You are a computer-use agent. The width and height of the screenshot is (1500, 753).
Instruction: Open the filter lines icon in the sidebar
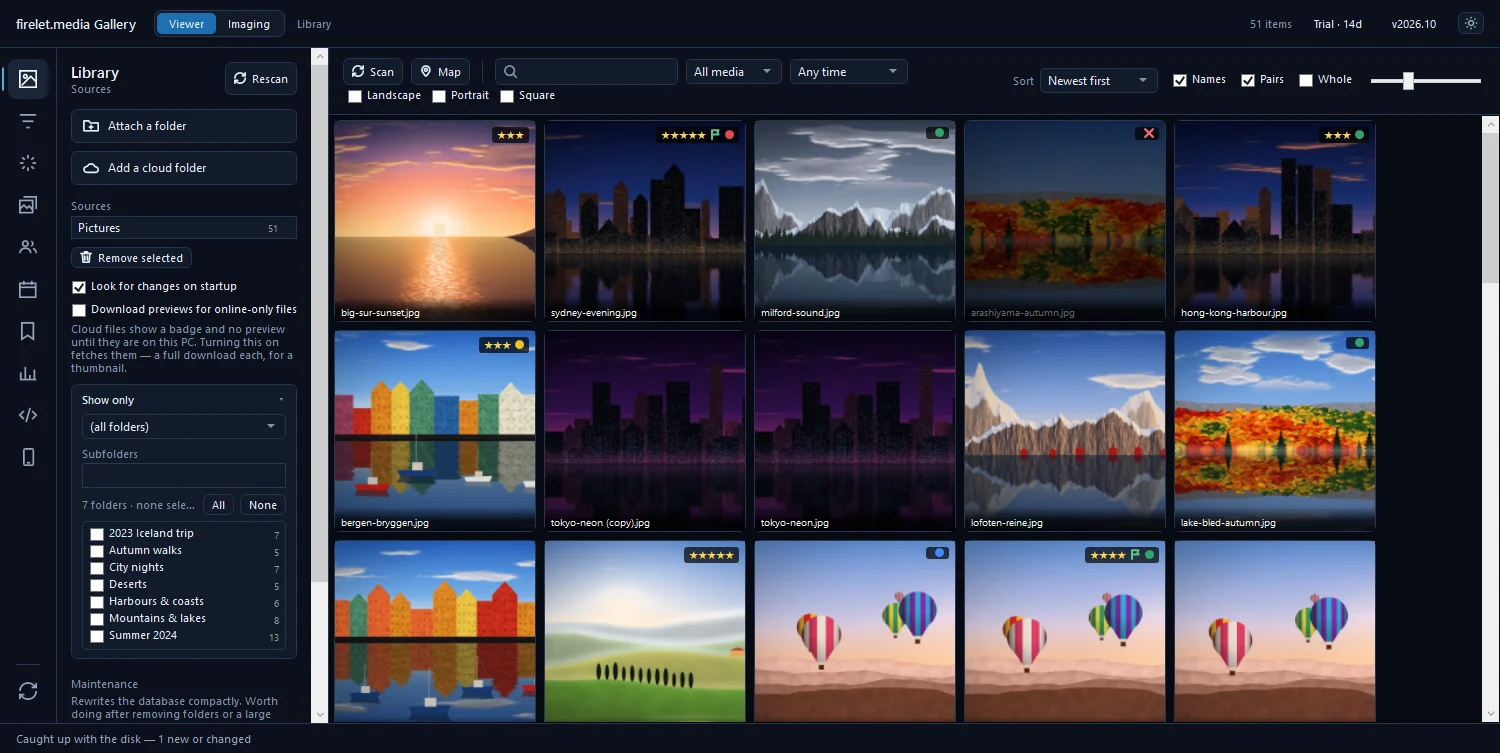[28, 121]
